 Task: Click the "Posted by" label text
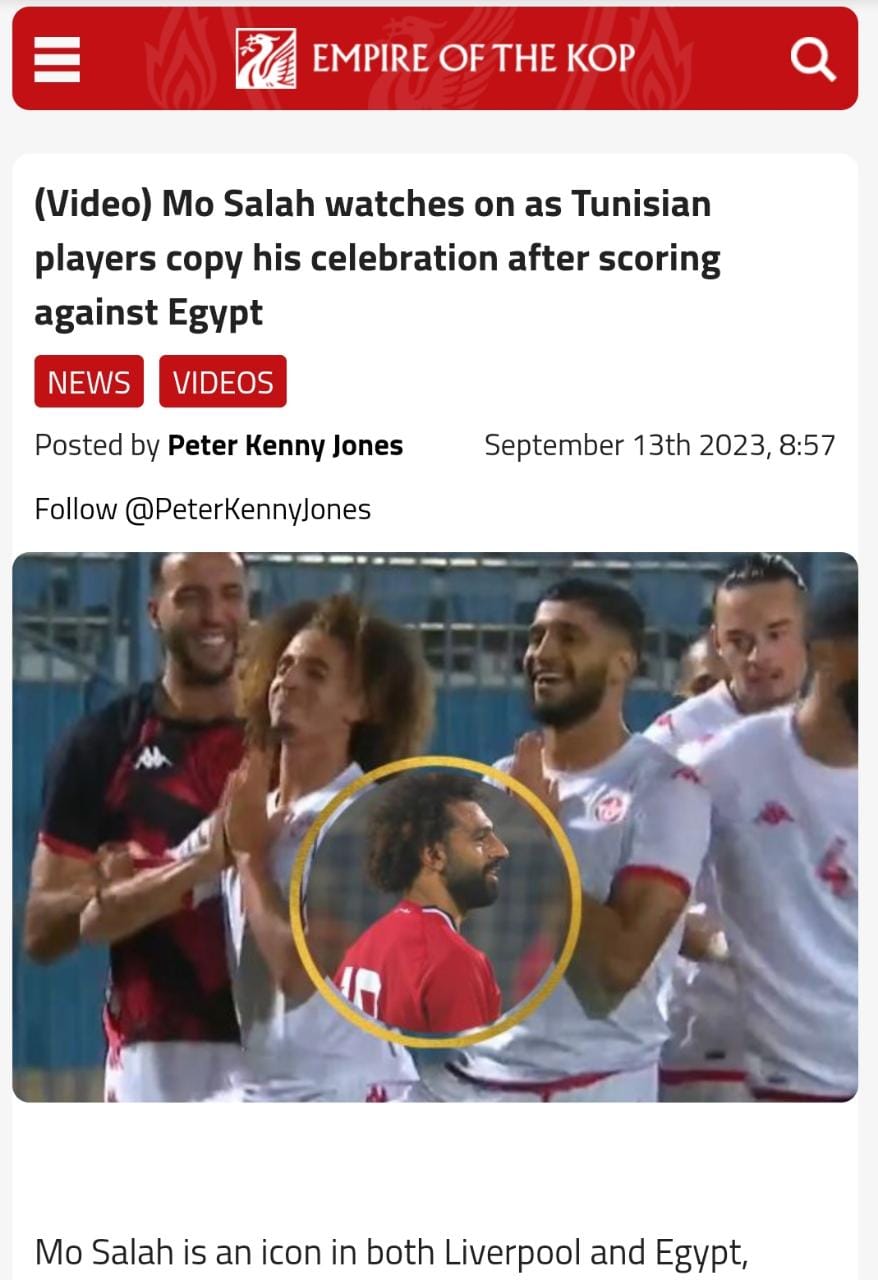97,446
